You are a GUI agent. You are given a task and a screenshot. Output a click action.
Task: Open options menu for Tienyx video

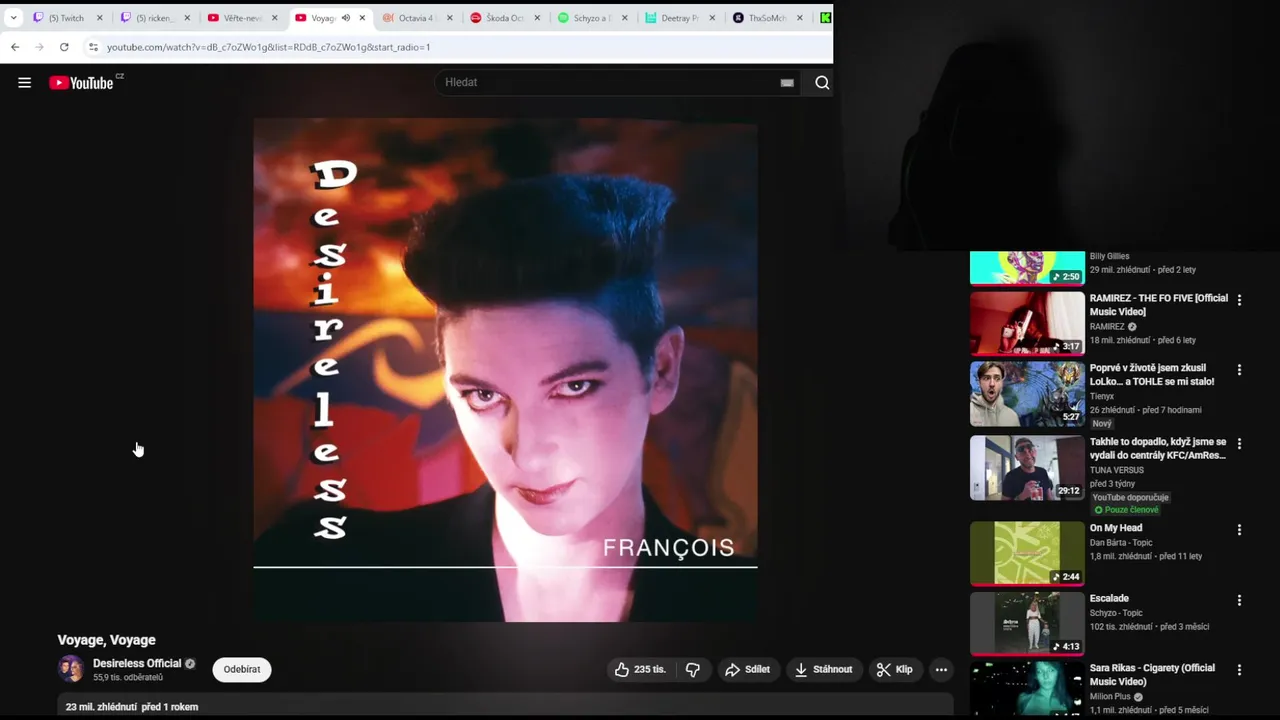(x=1239, y=370)
